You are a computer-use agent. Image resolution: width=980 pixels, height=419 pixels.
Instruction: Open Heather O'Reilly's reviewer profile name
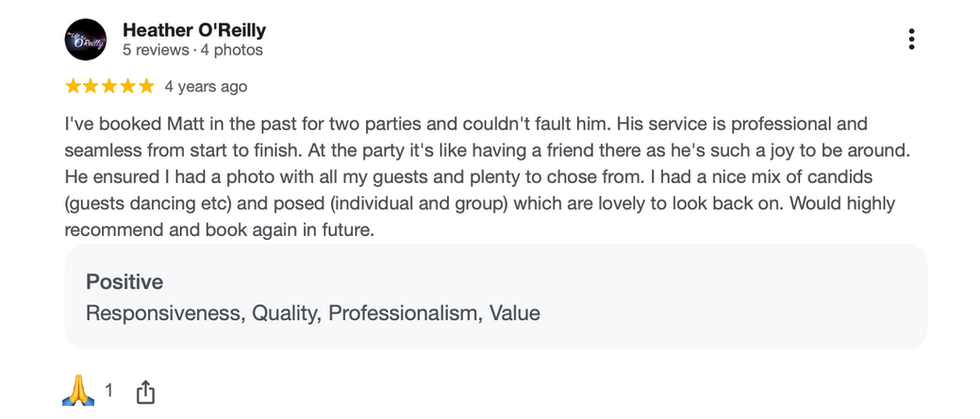pyautogui.click(x=194, y=30)
